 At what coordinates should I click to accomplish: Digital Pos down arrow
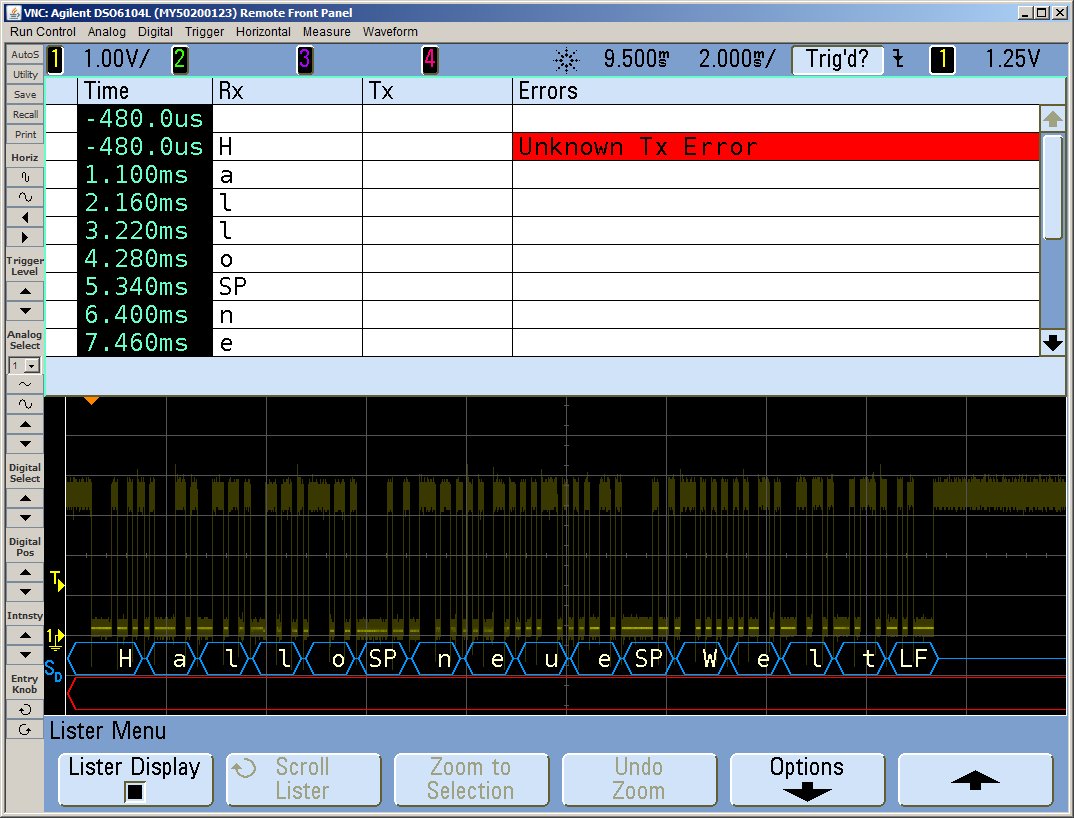click(25, 592)
